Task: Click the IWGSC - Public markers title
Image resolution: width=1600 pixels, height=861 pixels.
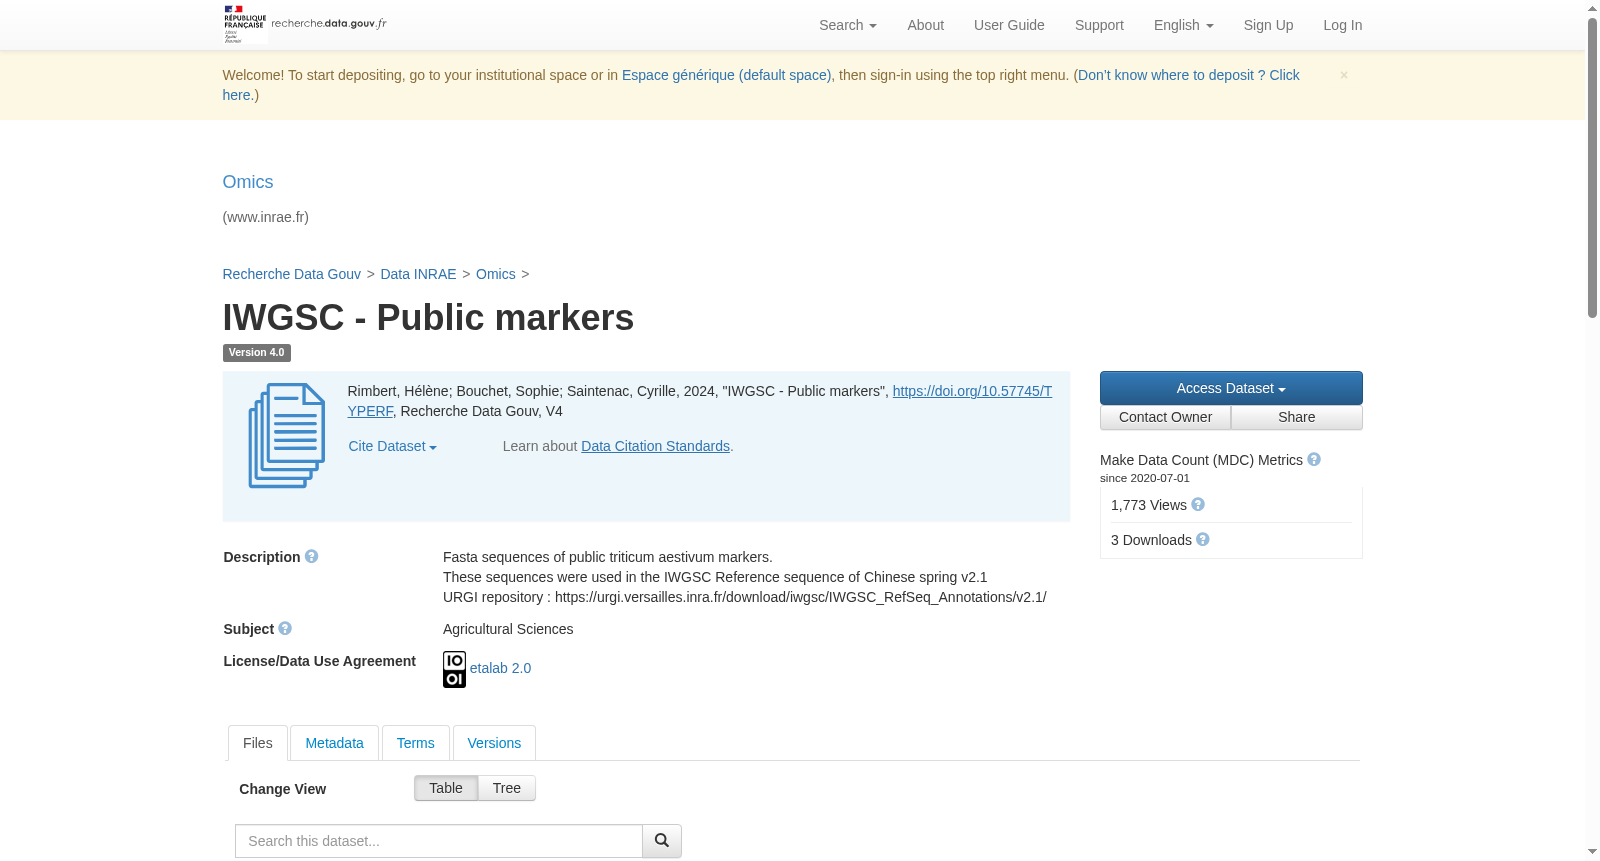Action: click(428, 317)
